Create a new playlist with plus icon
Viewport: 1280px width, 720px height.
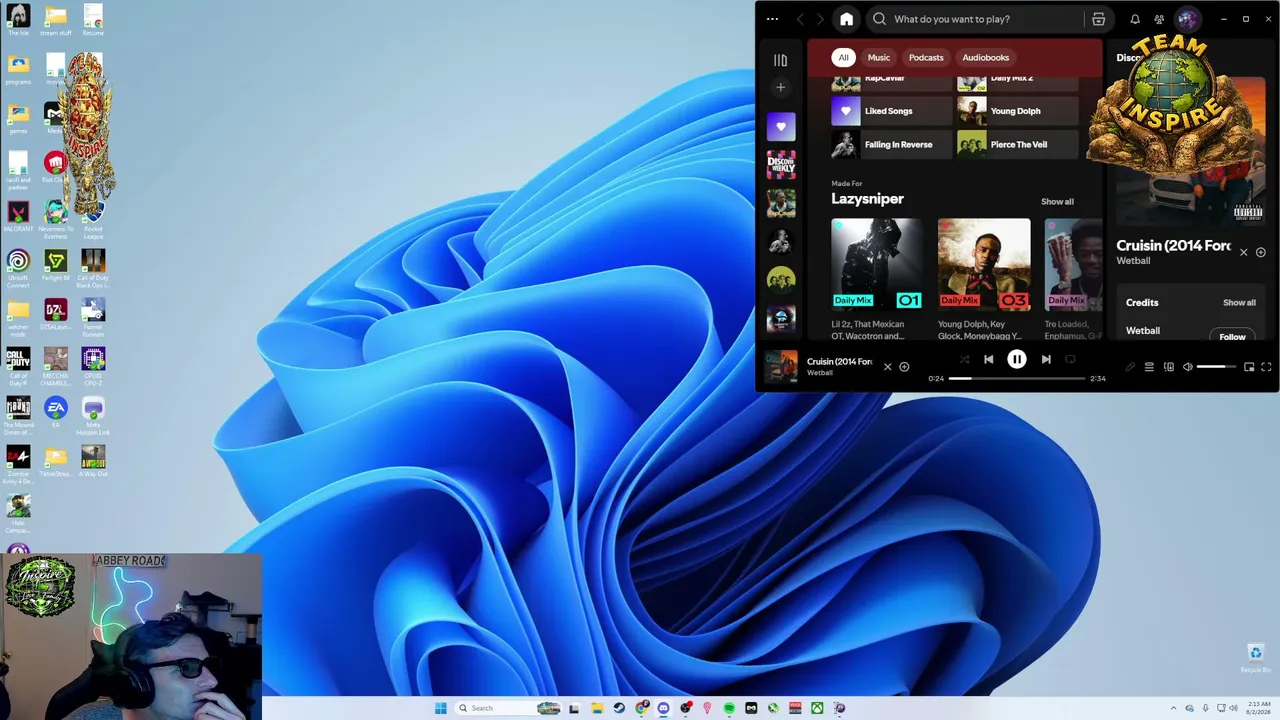[x=781, y=87]
